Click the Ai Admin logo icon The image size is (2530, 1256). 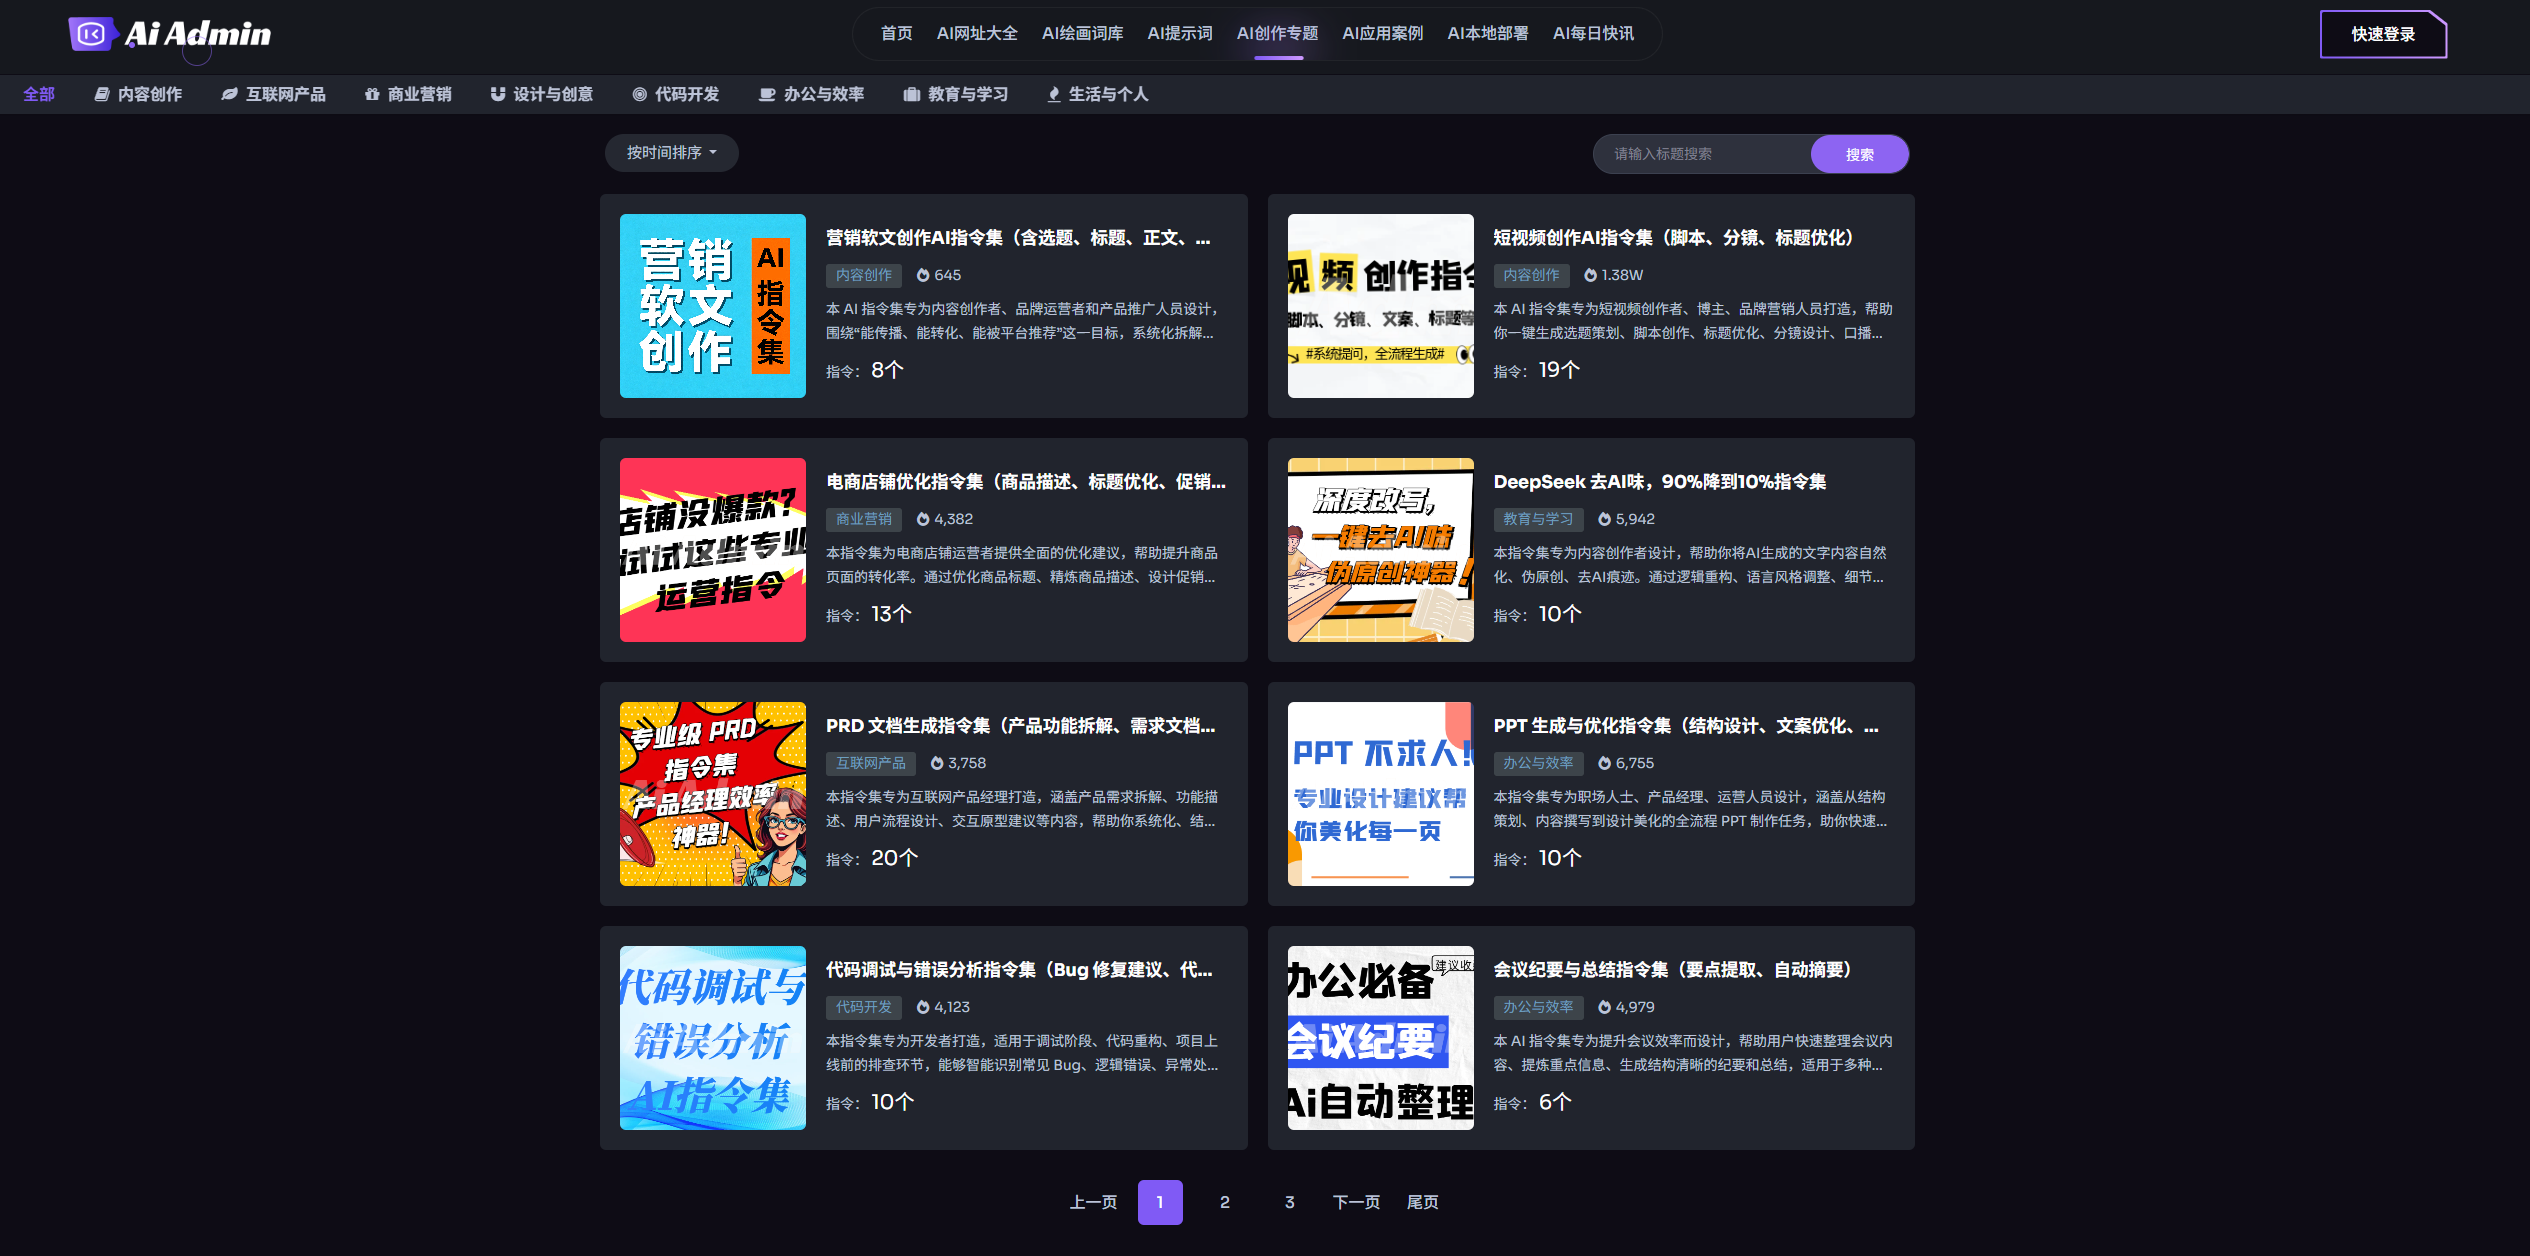tap(91, 34)
